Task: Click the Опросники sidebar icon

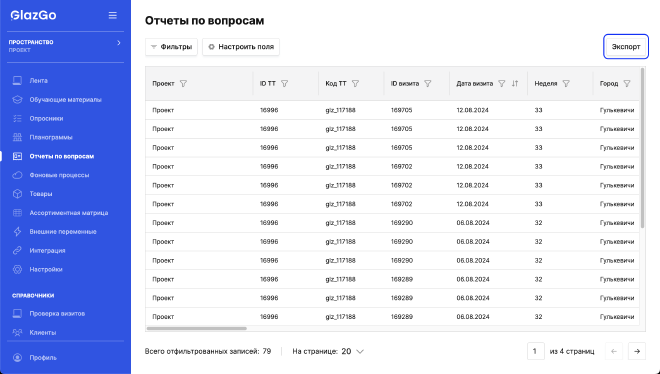Action: pyautogui.click(x=17, y=119)
